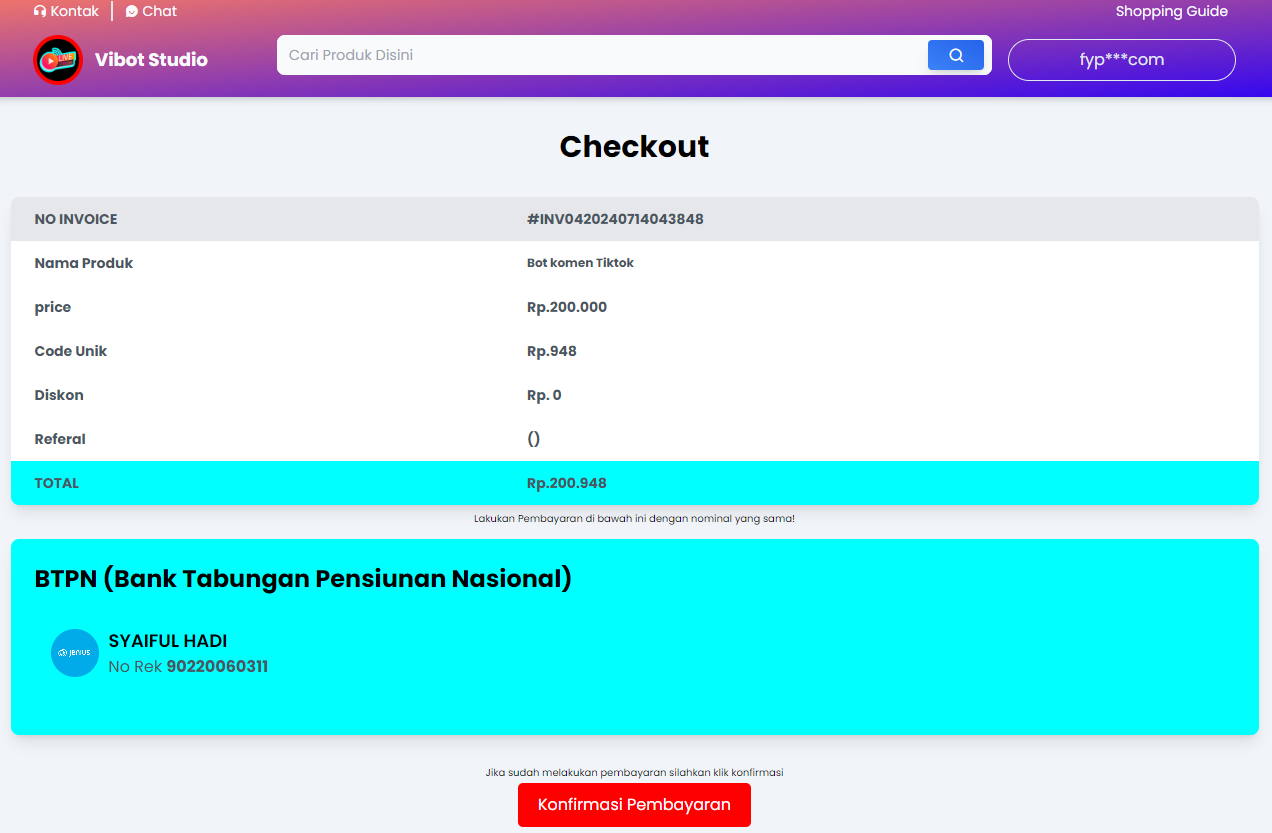Focus the Cari Produk Disini search field
This screenshot has height=833, width=1272.
603,55
